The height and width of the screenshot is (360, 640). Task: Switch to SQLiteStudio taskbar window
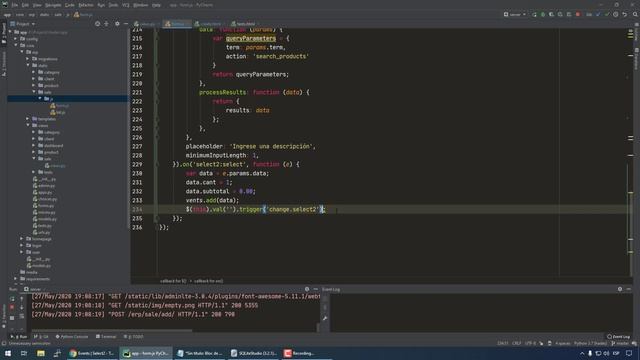click(254, 353)
